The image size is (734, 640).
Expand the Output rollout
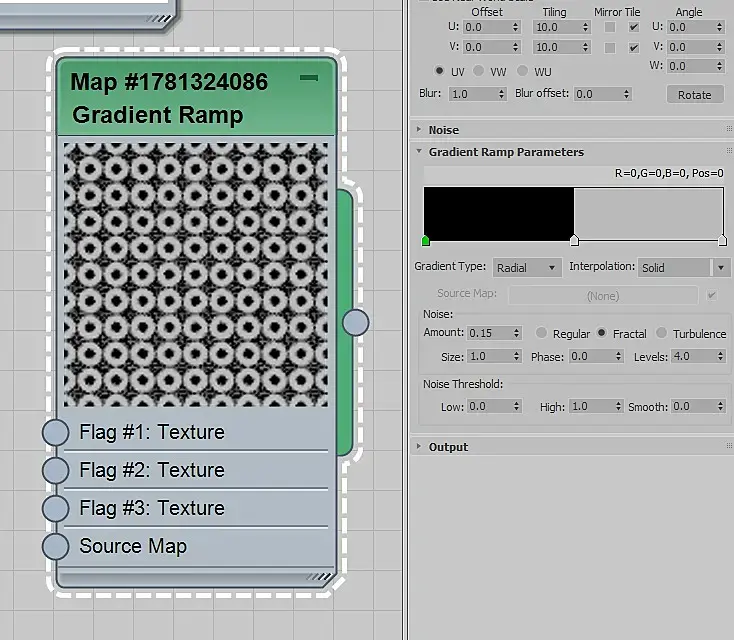pyautogui.click(x=419, y=446)
